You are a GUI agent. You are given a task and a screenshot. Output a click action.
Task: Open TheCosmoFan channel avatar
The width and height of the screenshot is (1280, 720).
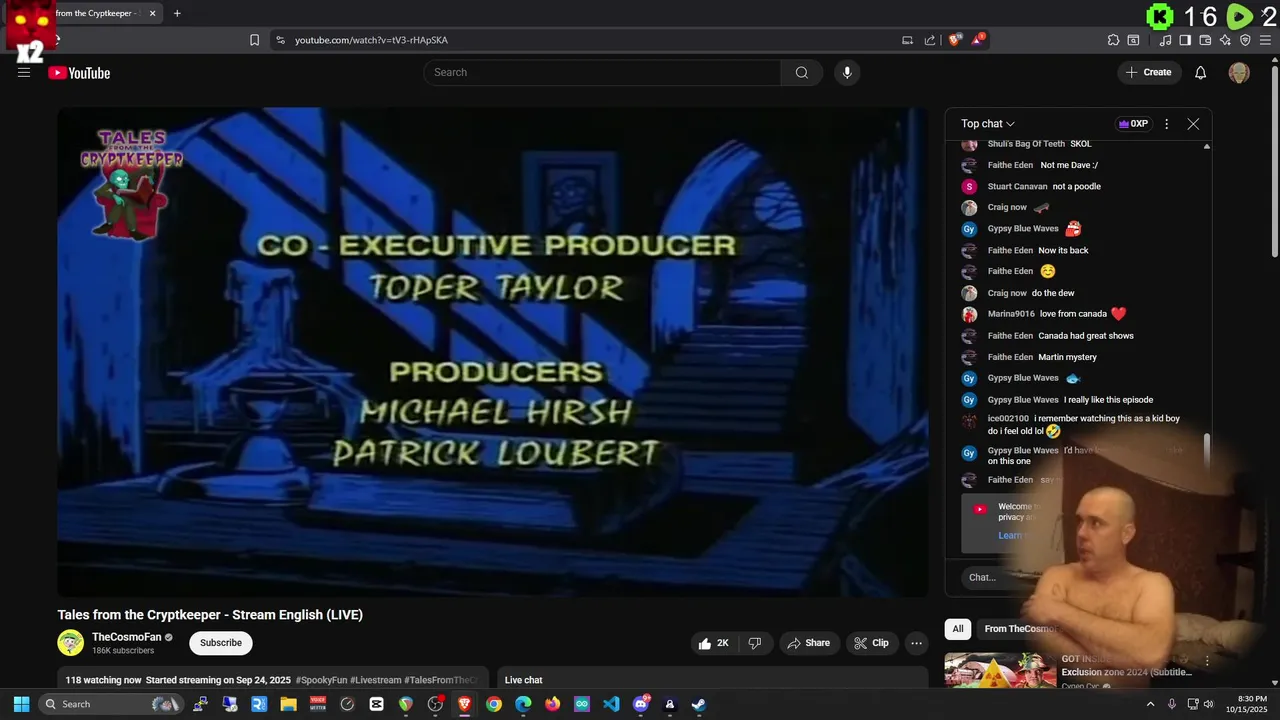tap(71, 643)
